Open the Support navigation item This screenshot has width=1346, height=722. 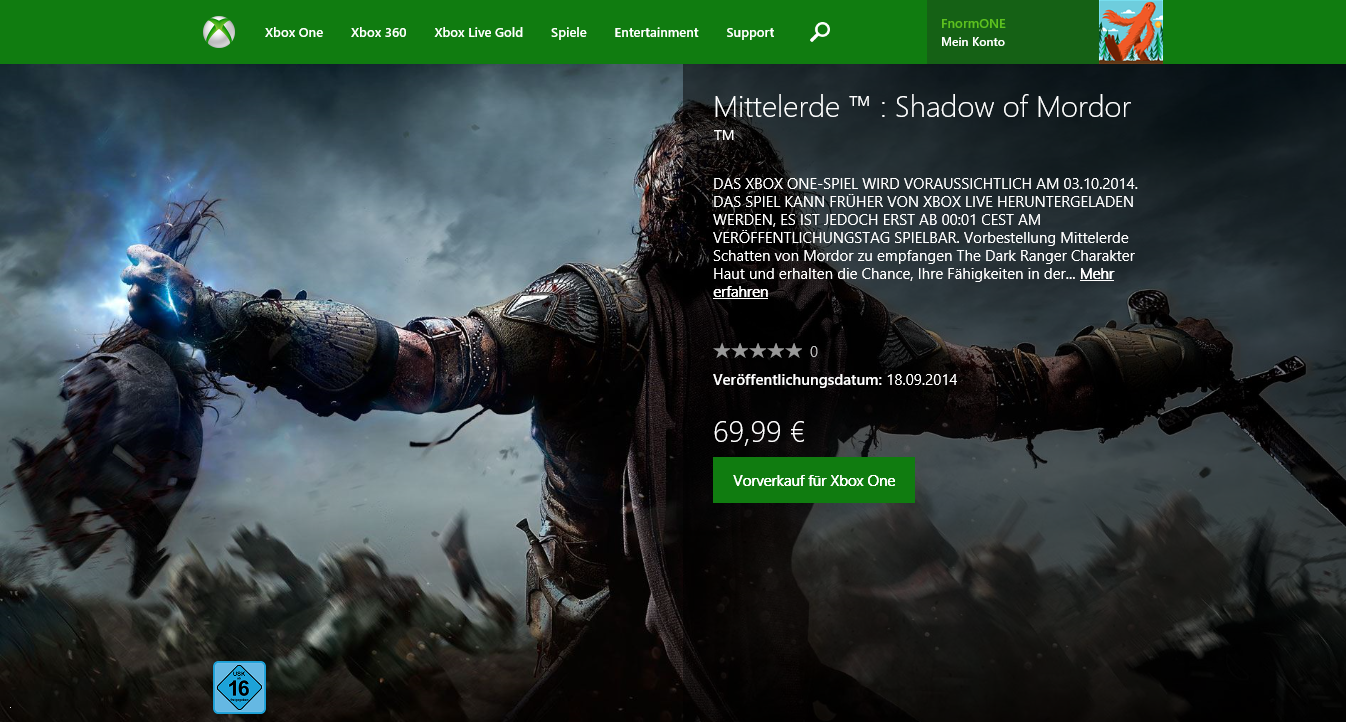click(750, 32)
